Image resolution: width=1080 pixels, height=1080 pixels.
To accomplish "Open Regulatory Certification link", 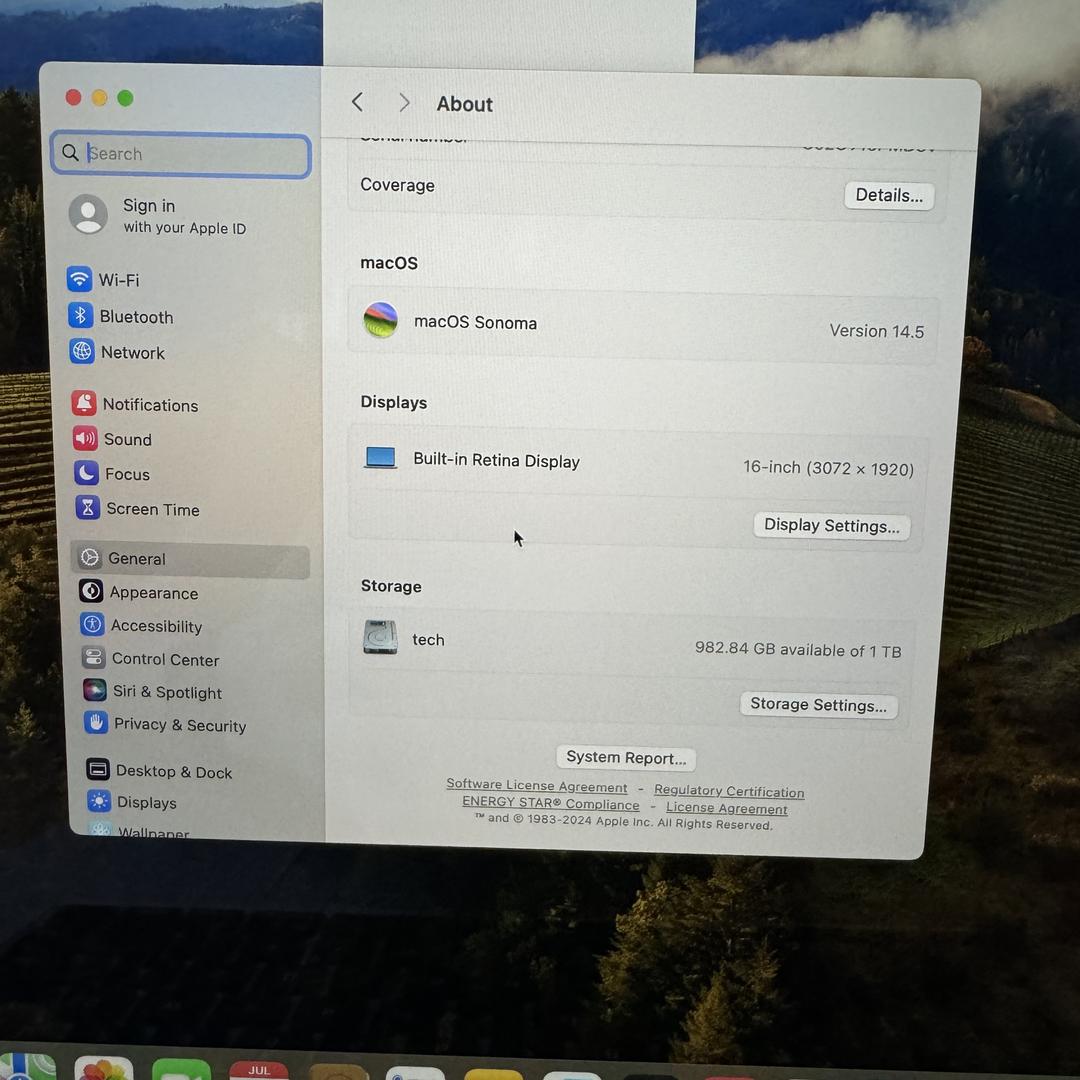I will pos(729,791).
